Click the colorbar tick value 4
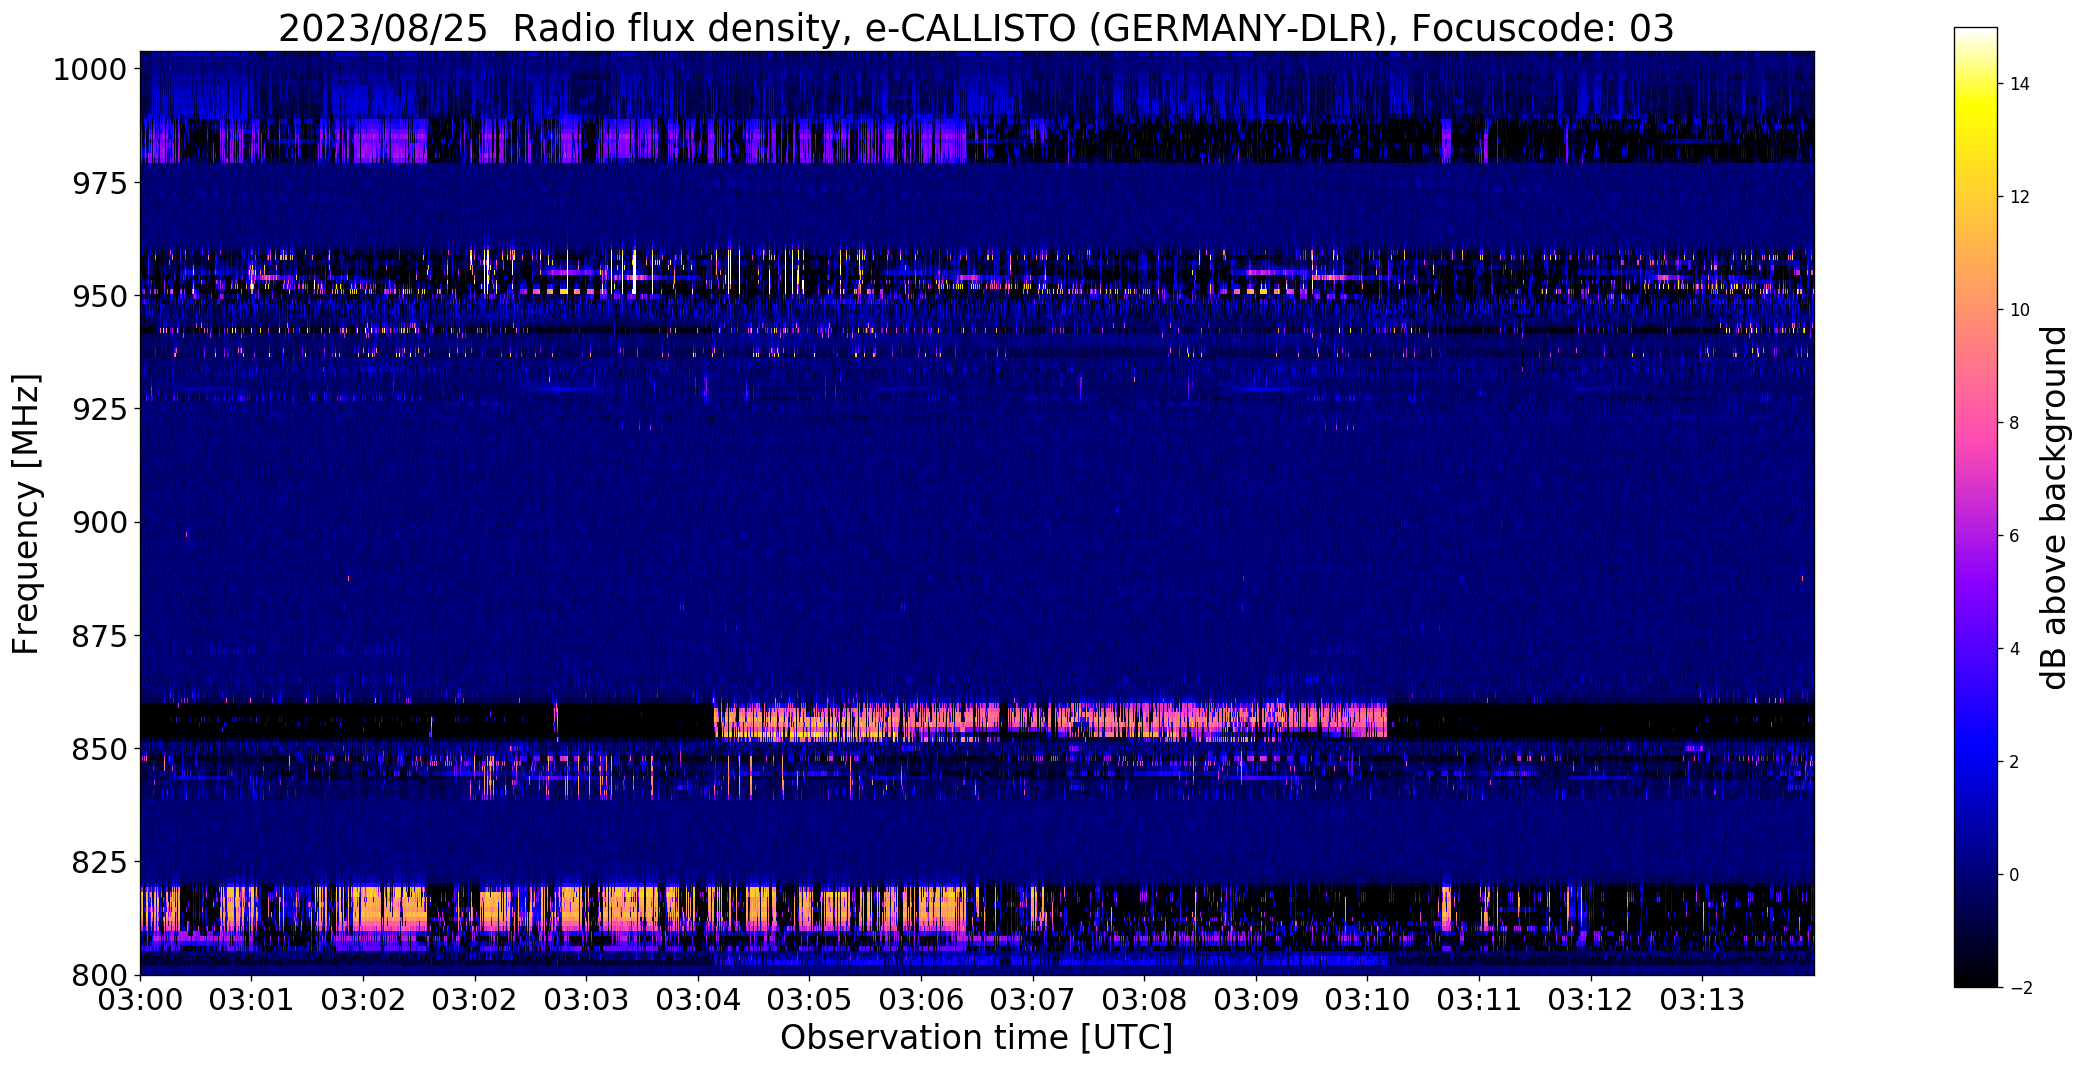The width and height of the screenshot is (2085, 1067). 2015,649
